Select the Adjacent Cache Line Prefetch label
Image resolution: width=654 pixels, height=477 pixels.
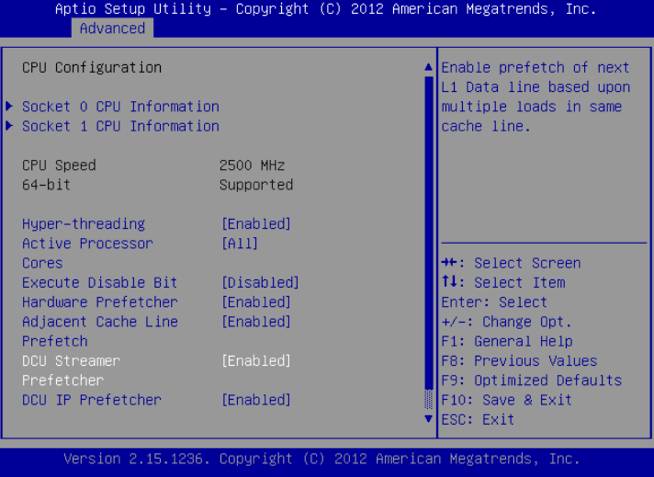click(x=100, y=331)
